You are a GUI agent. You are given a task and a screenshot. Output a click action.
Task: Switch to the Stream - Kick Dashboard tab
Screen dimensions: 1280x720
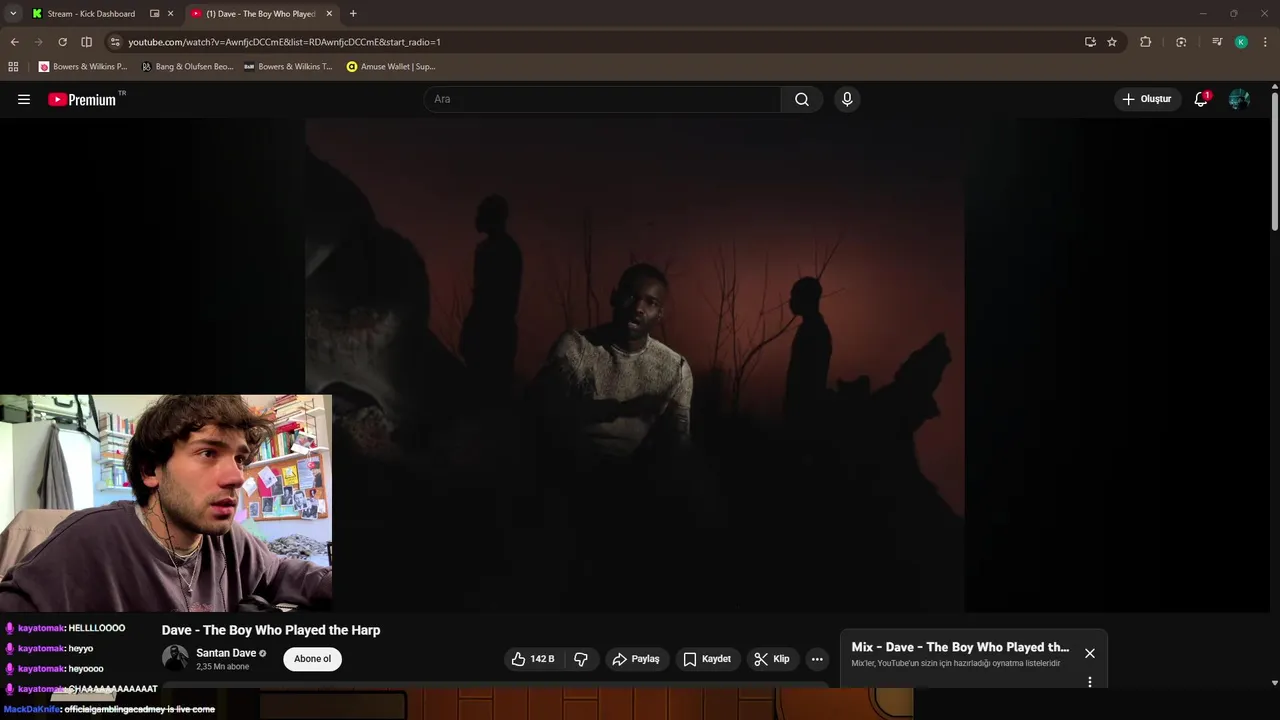(91, 14)
